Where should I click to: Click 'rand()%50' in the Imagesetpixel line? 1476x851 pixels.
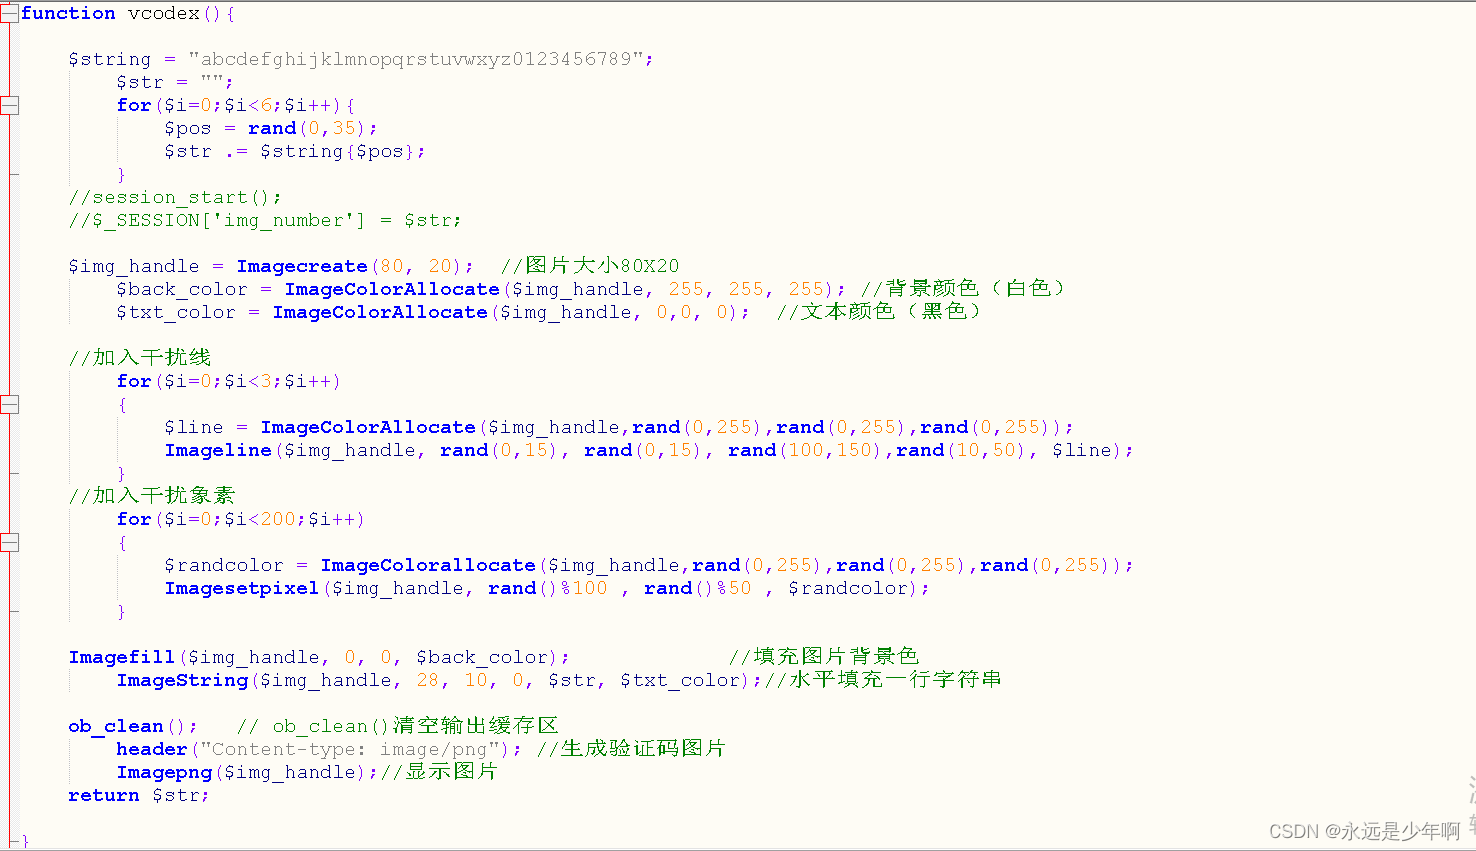(698, 588)
